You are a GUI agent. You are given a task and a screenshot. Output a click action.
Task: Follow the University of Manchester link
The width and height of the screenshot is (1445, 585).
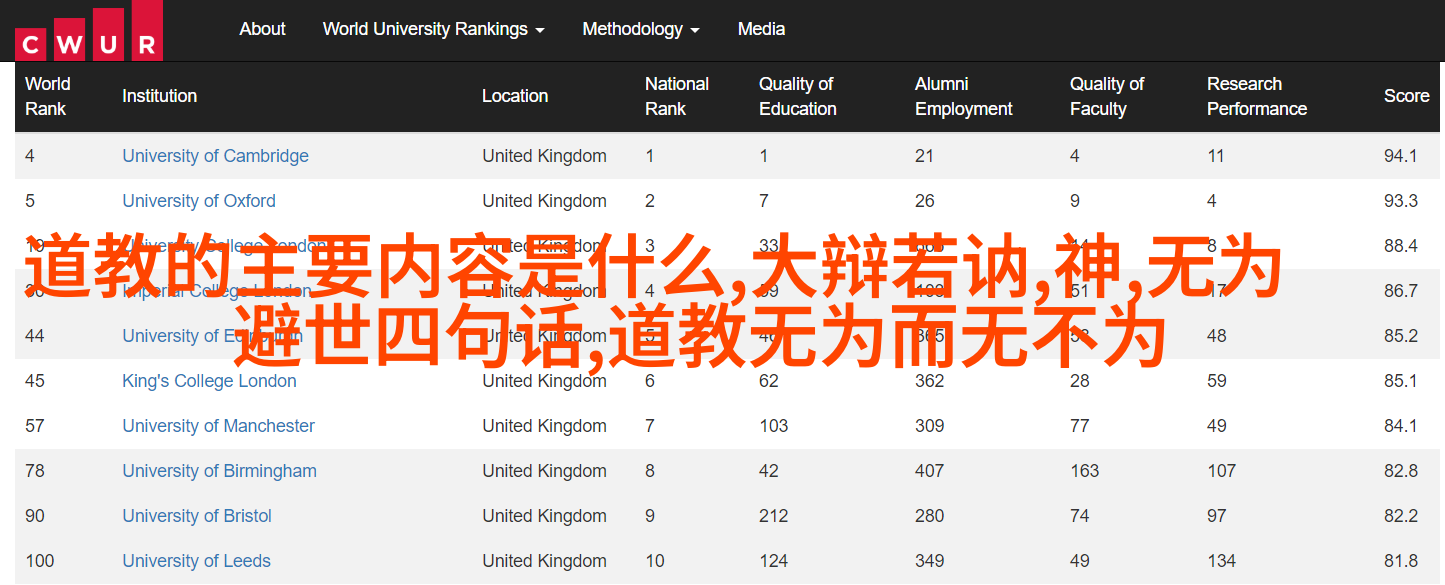pos(218,426)
